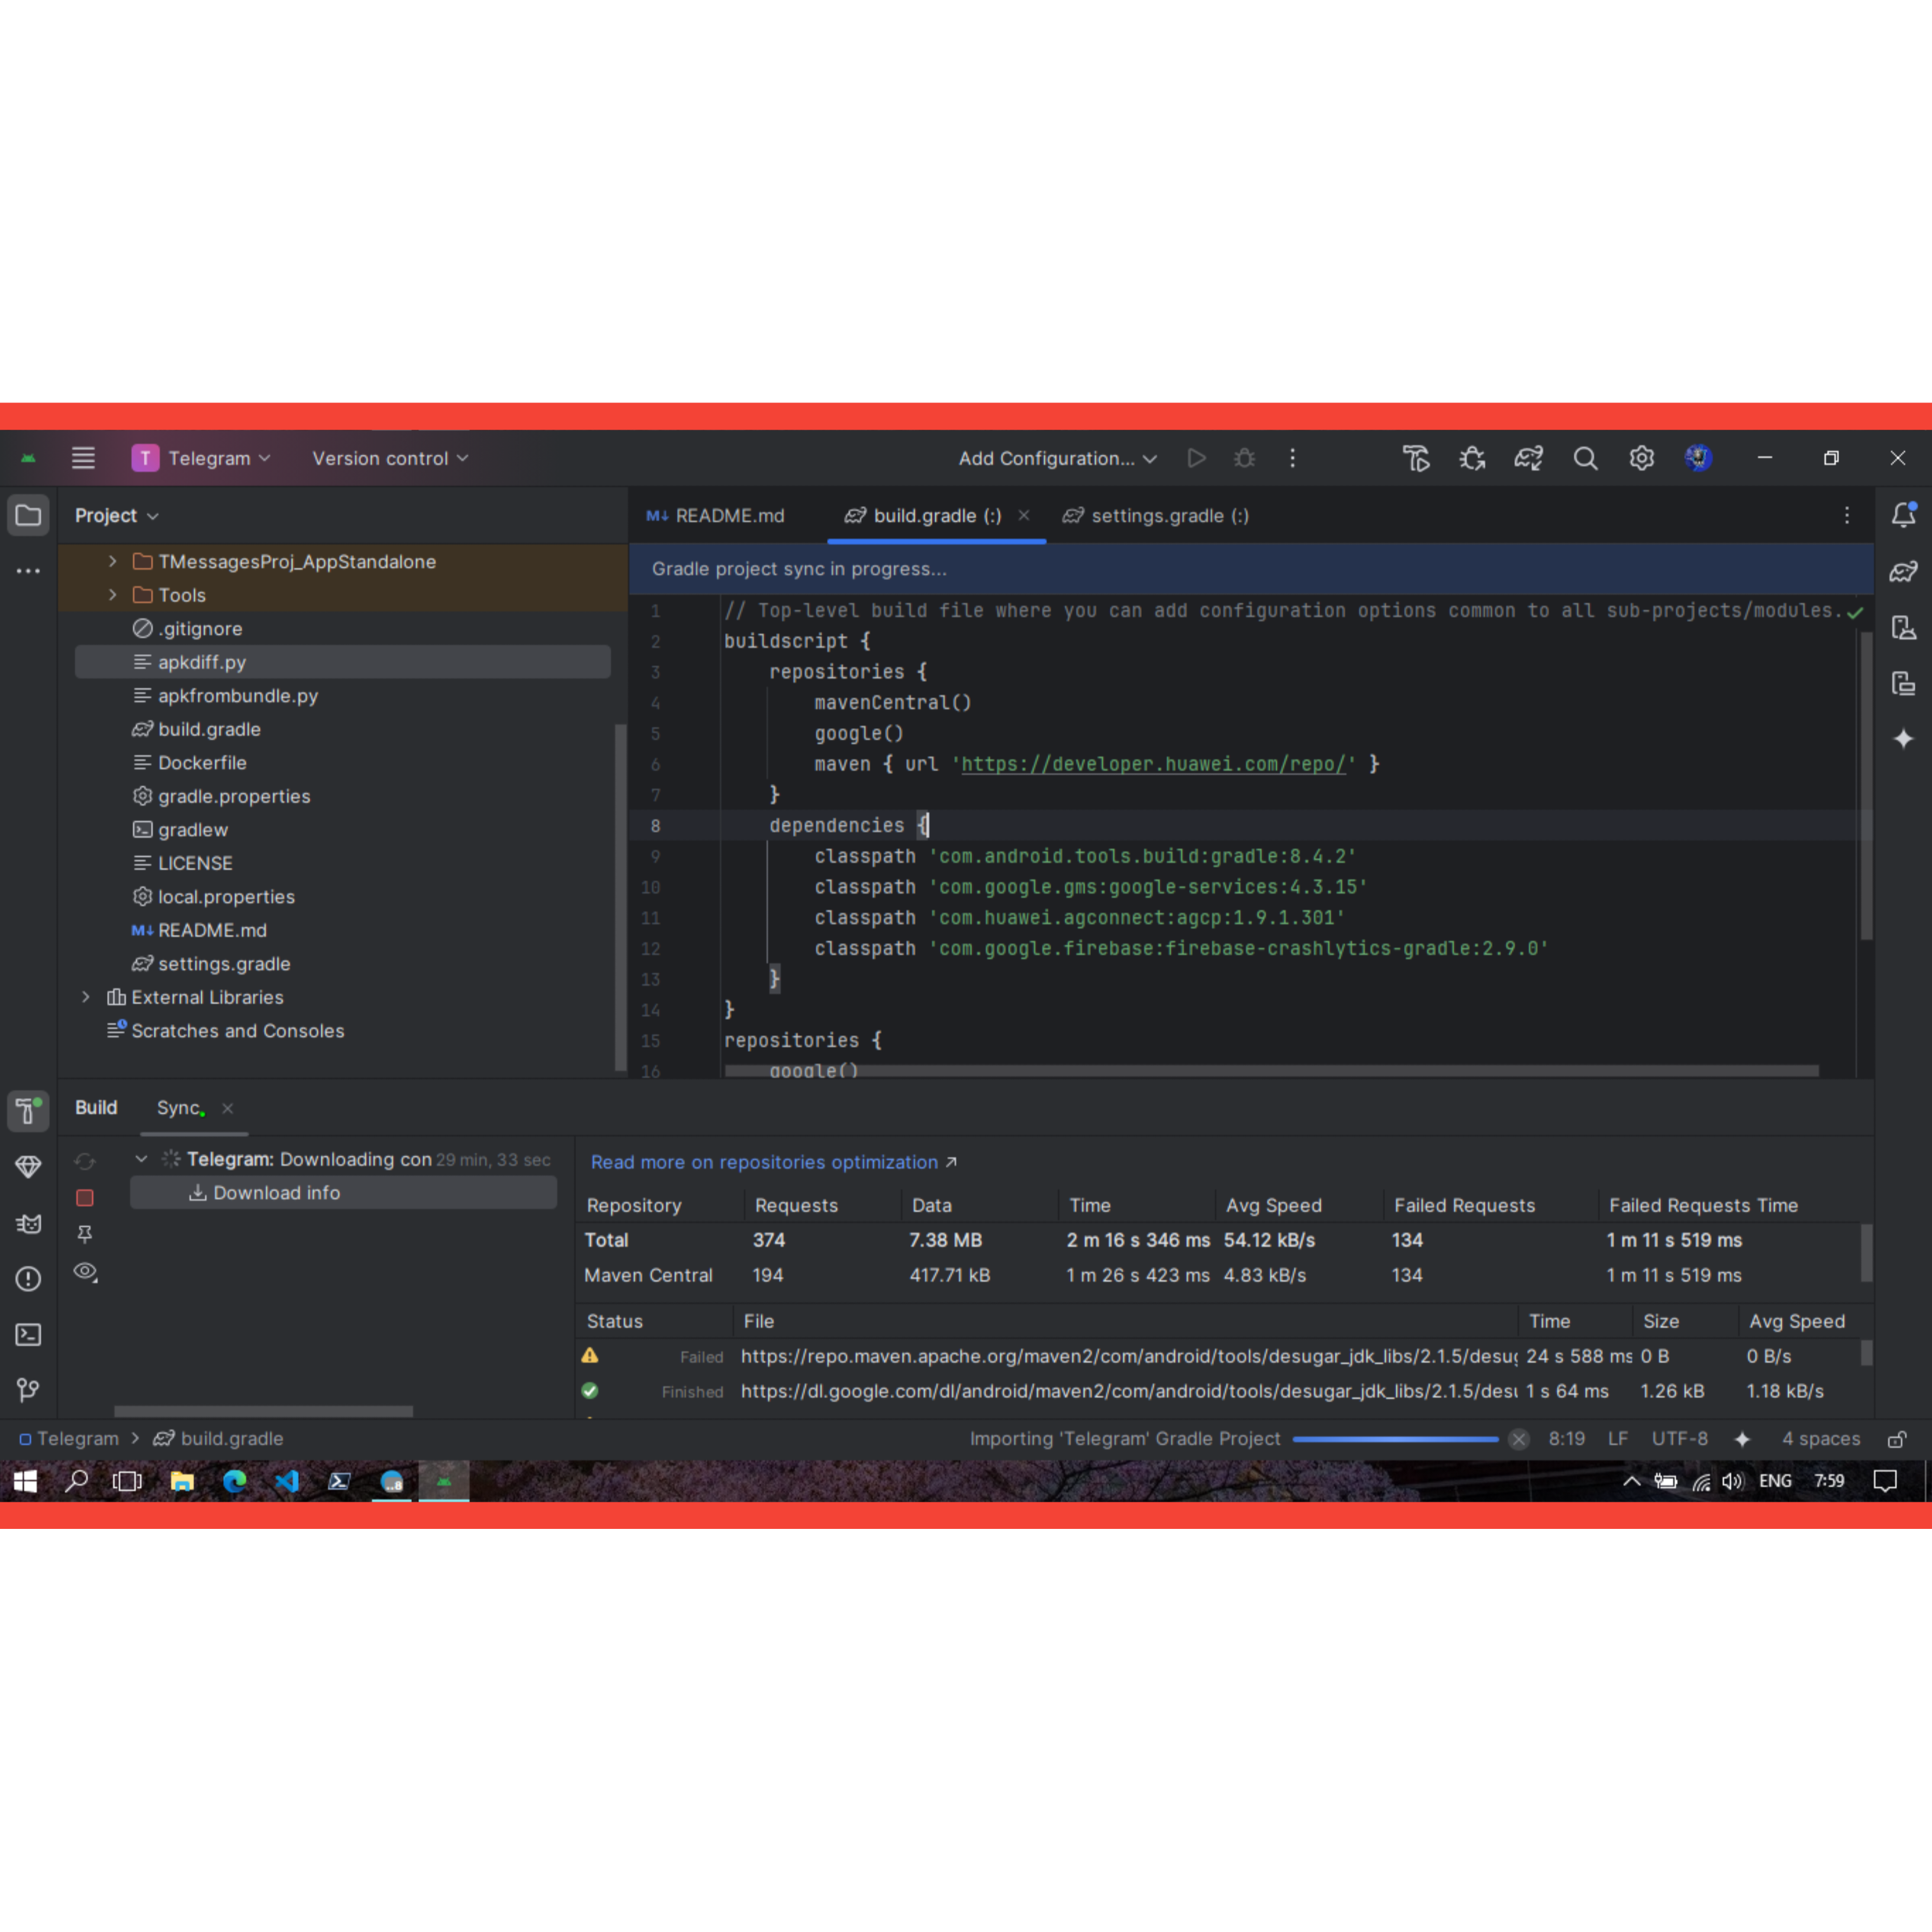Image resolution: width=1932 pixels, height=1932 pixels.
Task: Click the editor vertical scrollbar
Action: point(1866,786)
